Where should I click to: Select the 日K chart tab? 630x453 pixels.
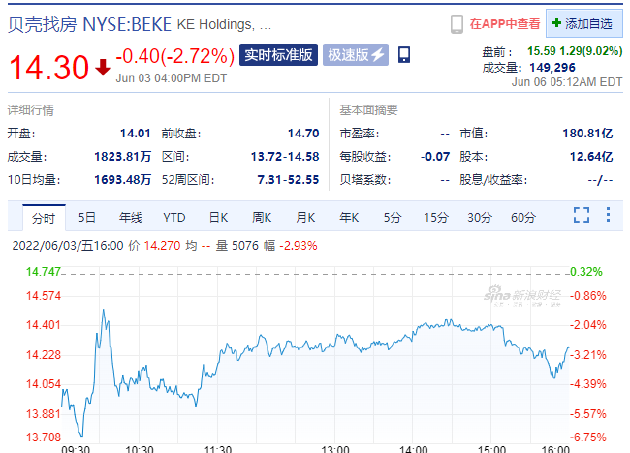218,218
